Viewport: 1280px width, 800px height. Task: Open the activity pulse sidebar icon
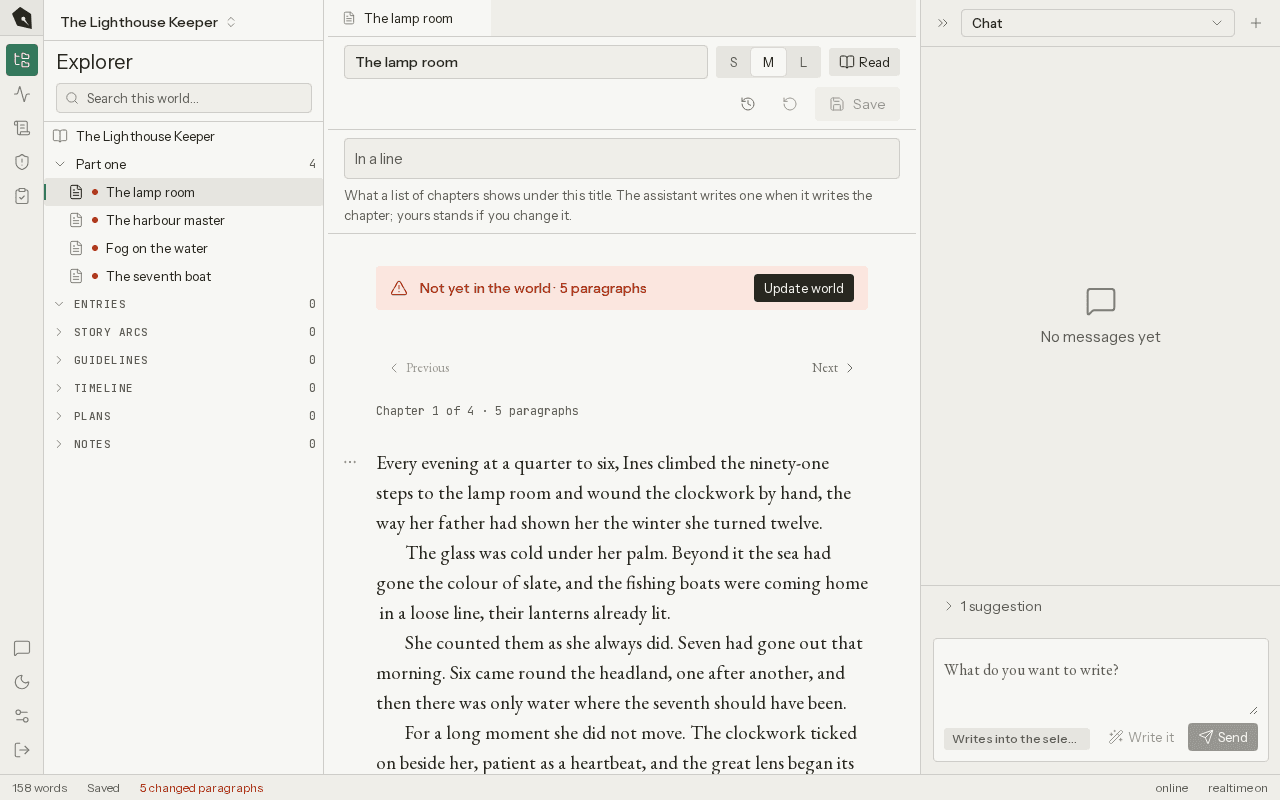pyautogui.click(x=22, y=94)
